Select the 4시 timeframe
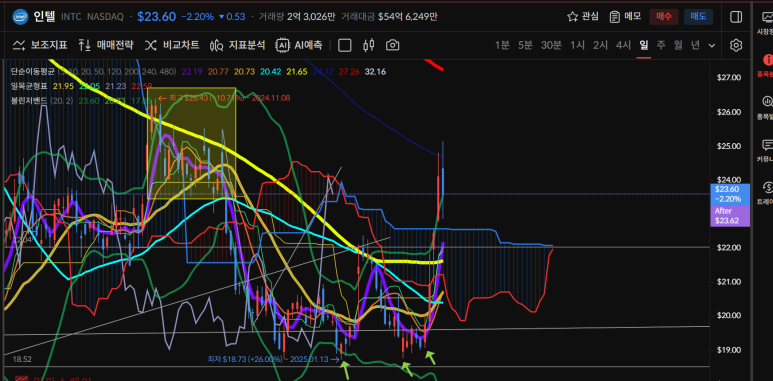The height and width of the screenshot is (381, 773). pyautogui.click(x=624, y=45)
